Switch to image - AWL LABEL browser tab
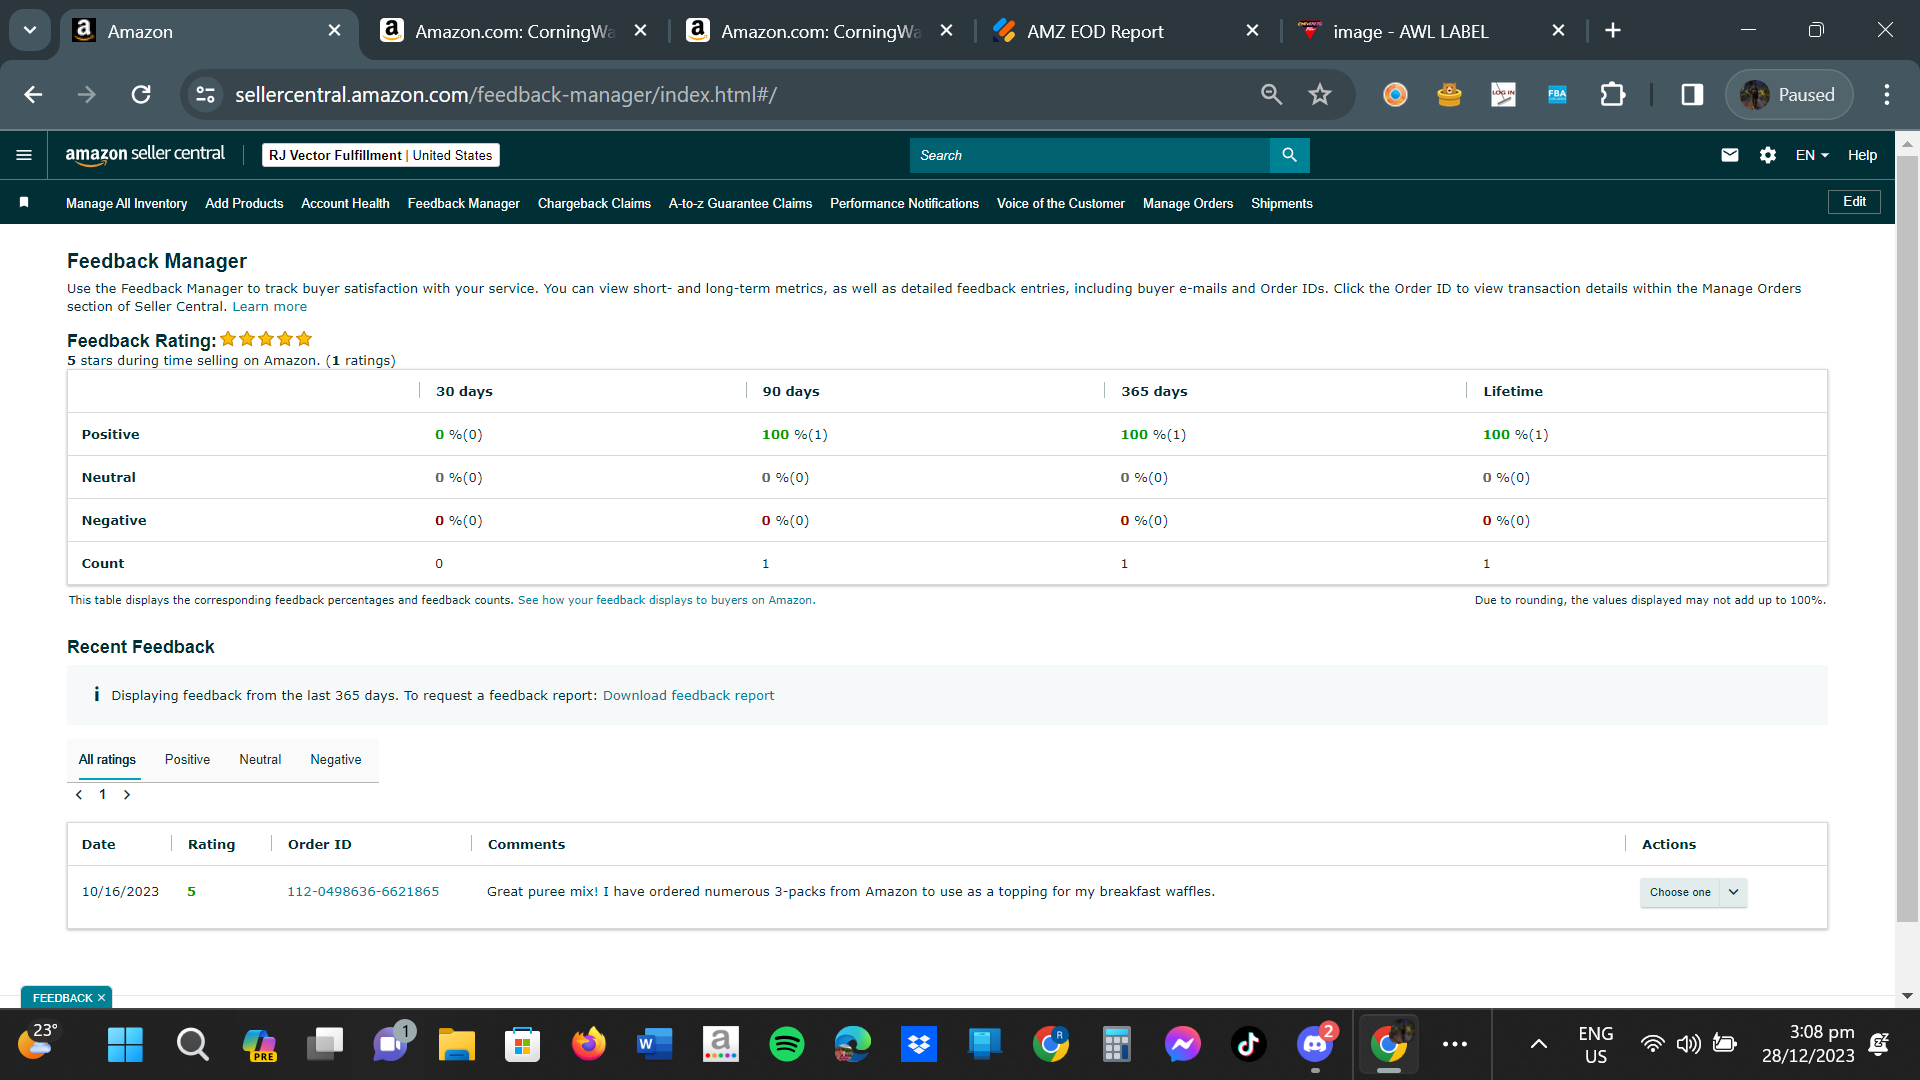 point(1432,31)
